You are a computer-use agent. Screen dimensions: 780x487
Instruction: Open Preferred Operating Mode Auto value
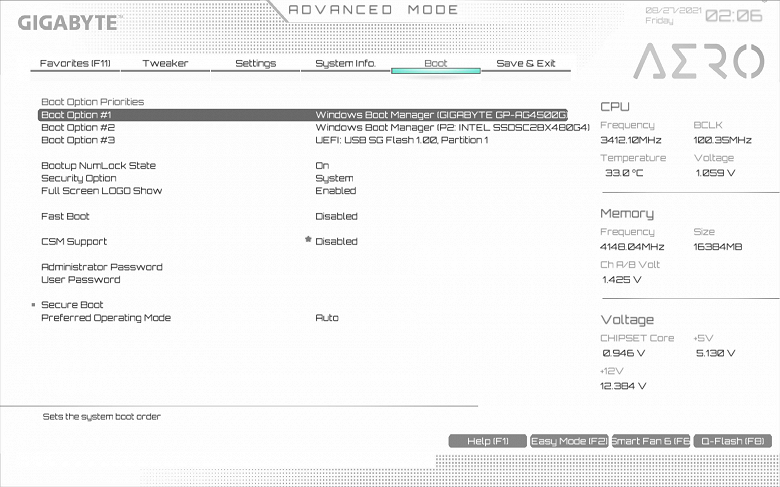point(327,318)
